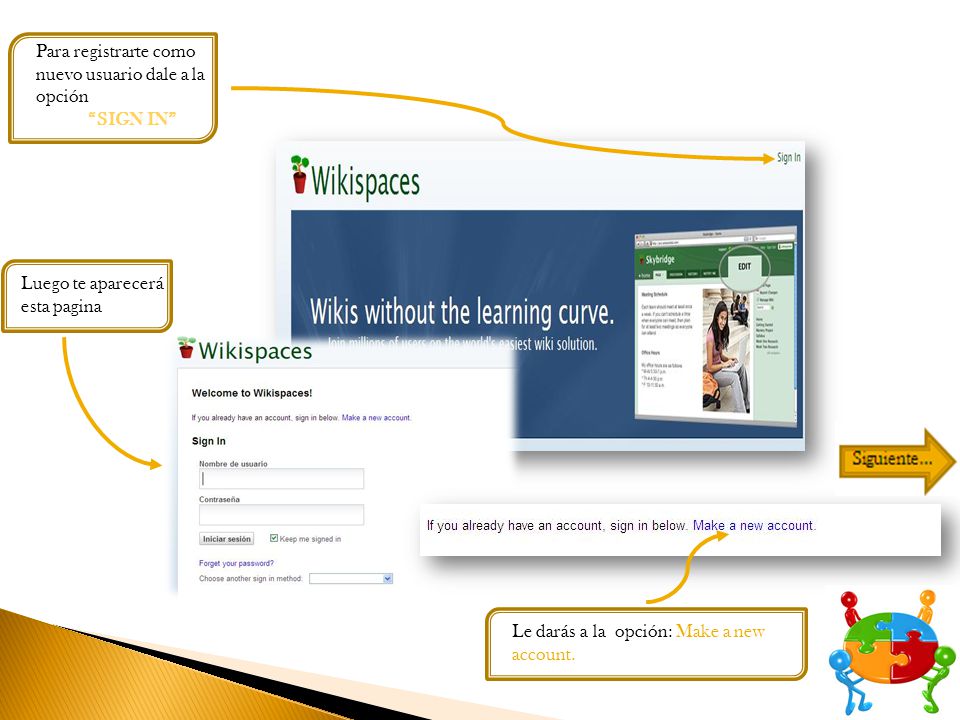Click the Skybridge wiki screenshot thumbnail
The image size is (960, 720).
(715, 328)
